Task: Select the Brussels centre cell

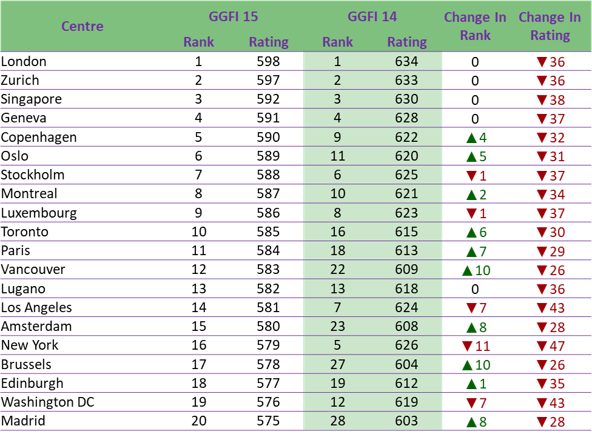Action: pos(26,364)
